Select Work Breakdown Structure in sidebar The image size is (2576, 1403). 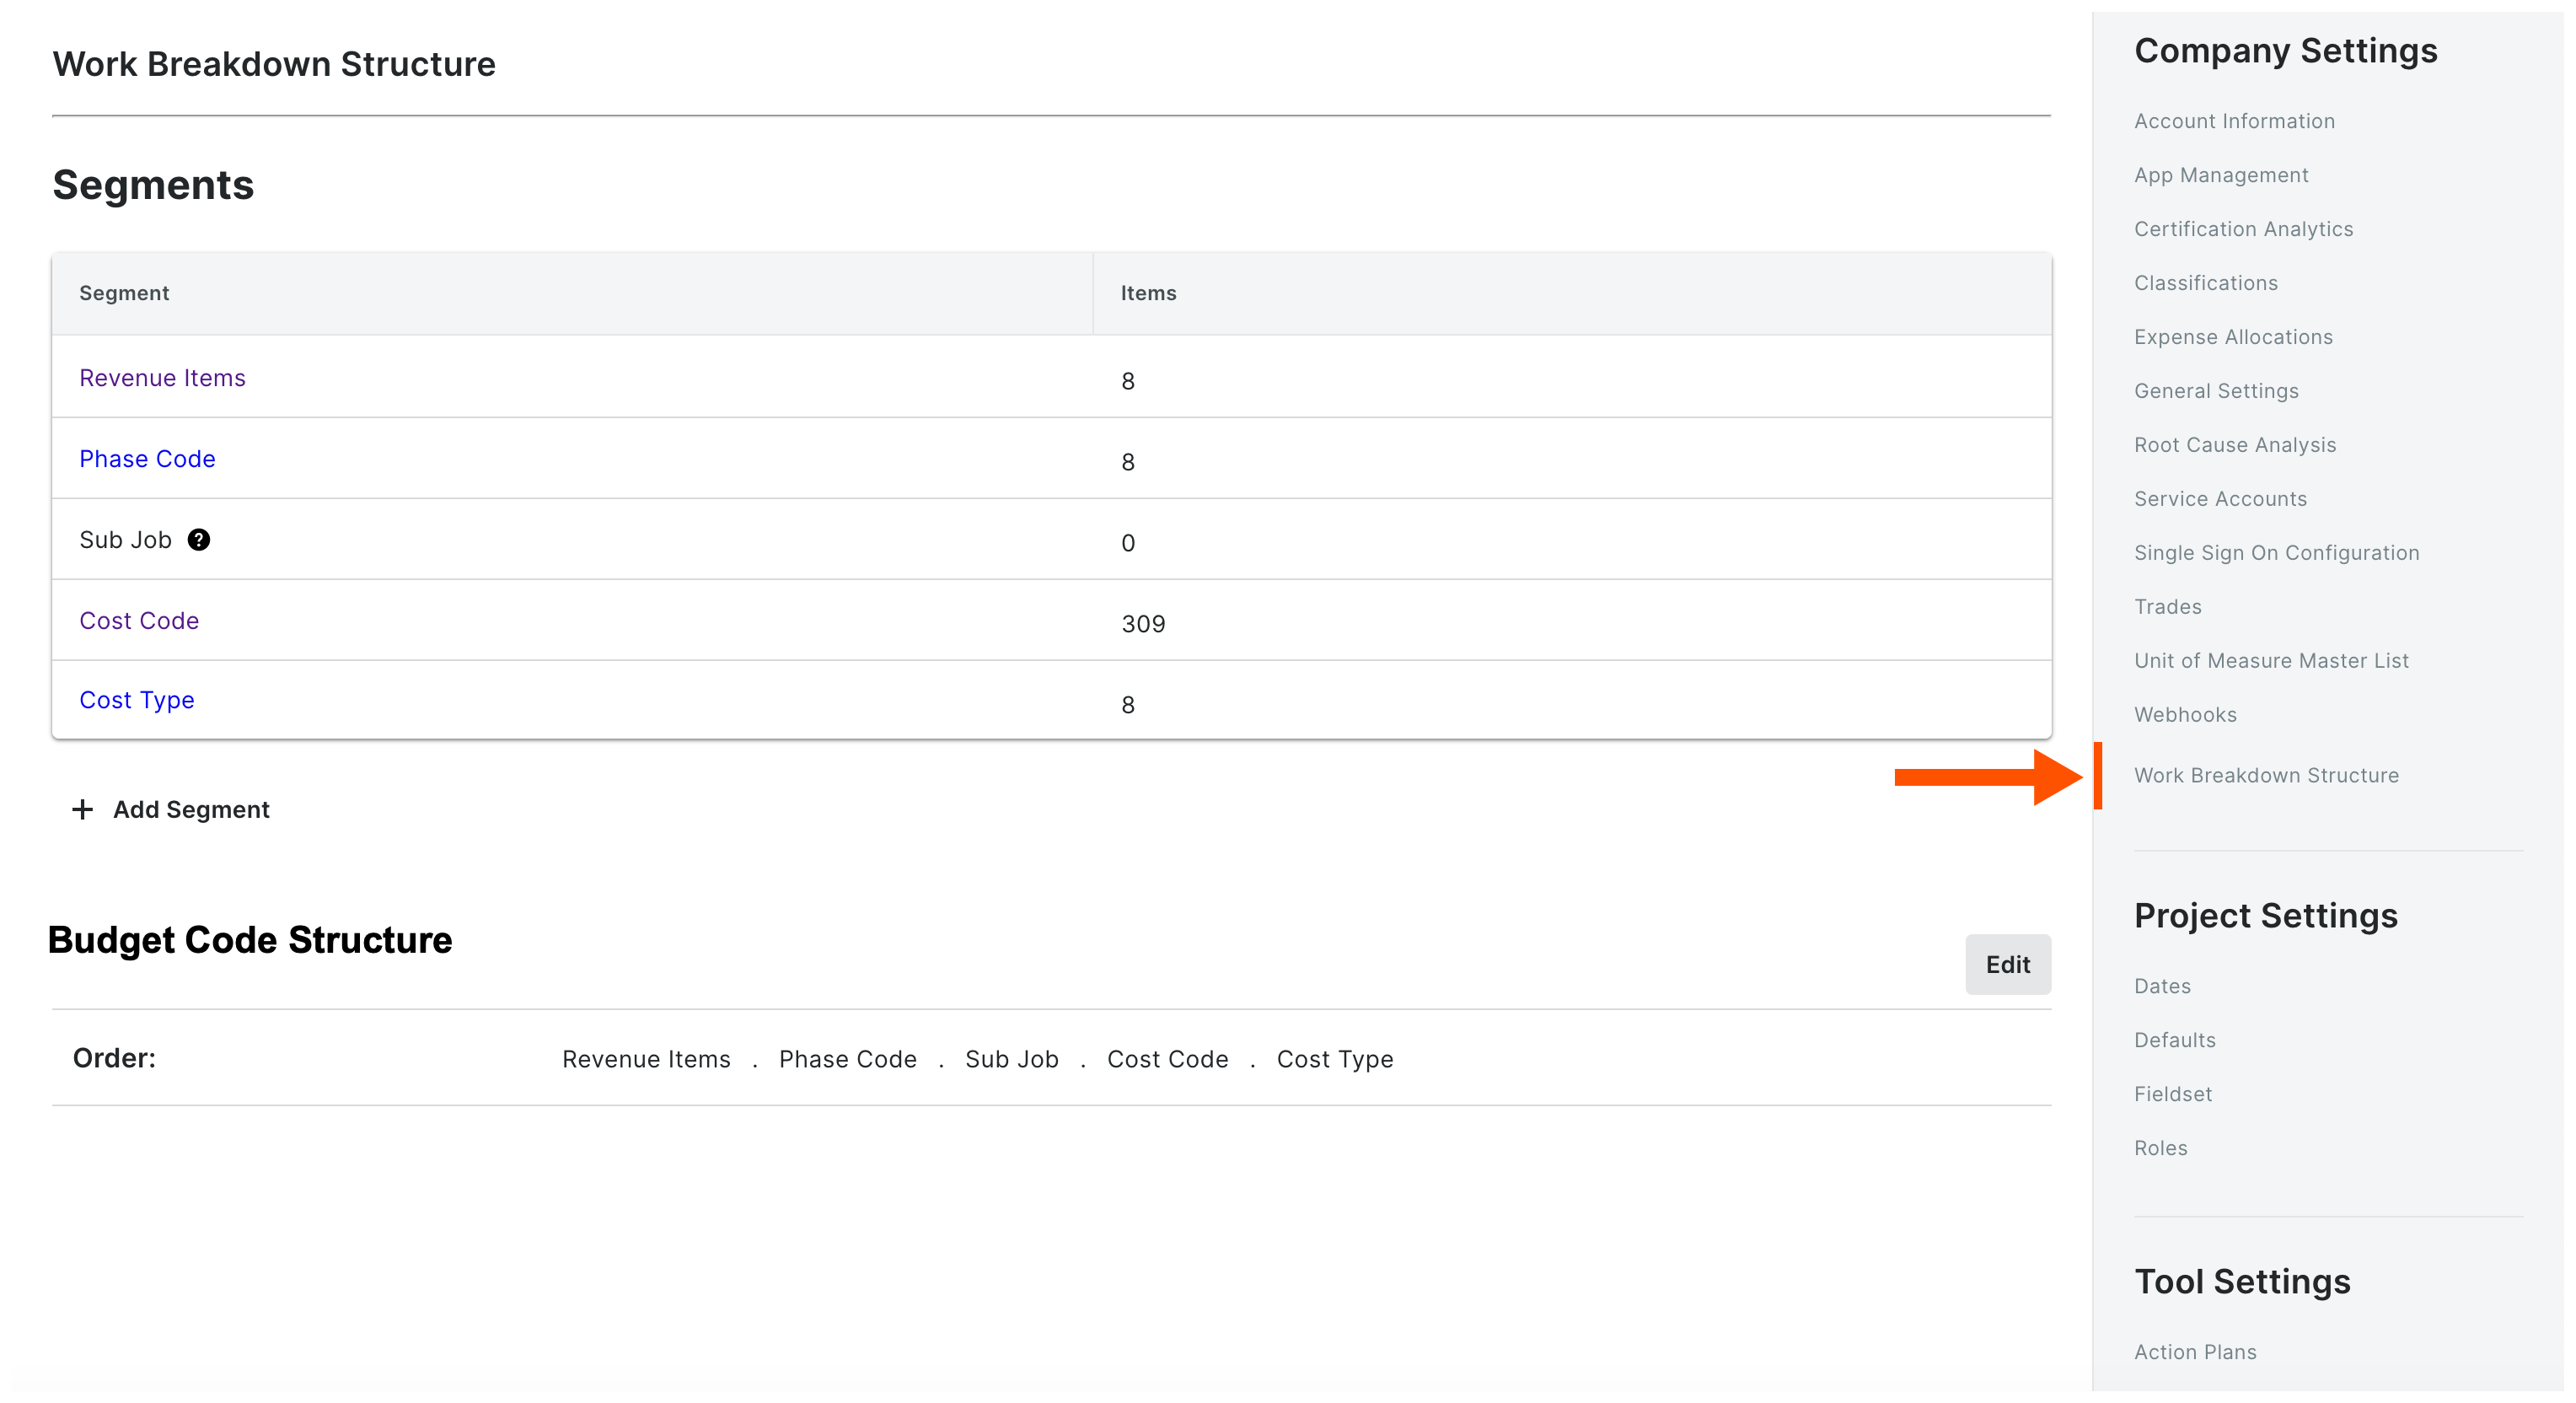pos(2266,776)
